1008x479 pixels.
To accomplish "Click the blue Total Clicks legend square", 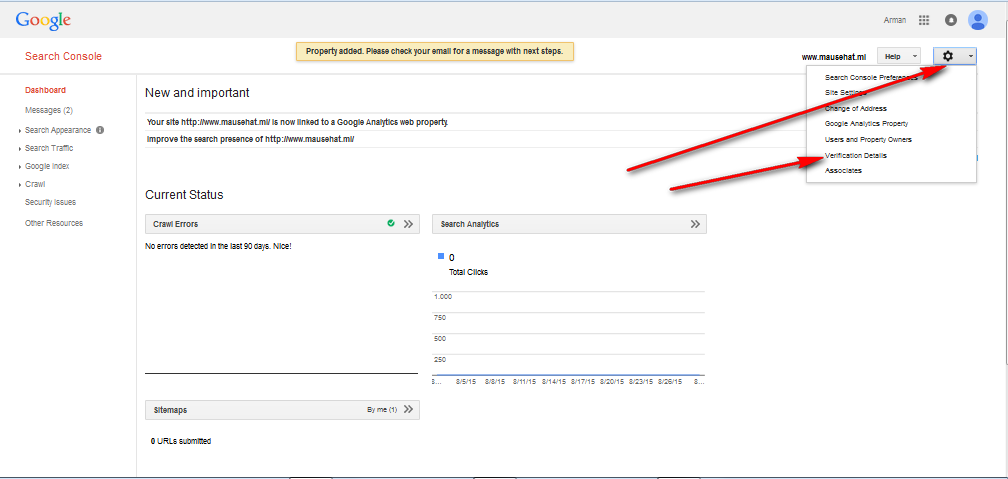I will click(x=441, y=256).
